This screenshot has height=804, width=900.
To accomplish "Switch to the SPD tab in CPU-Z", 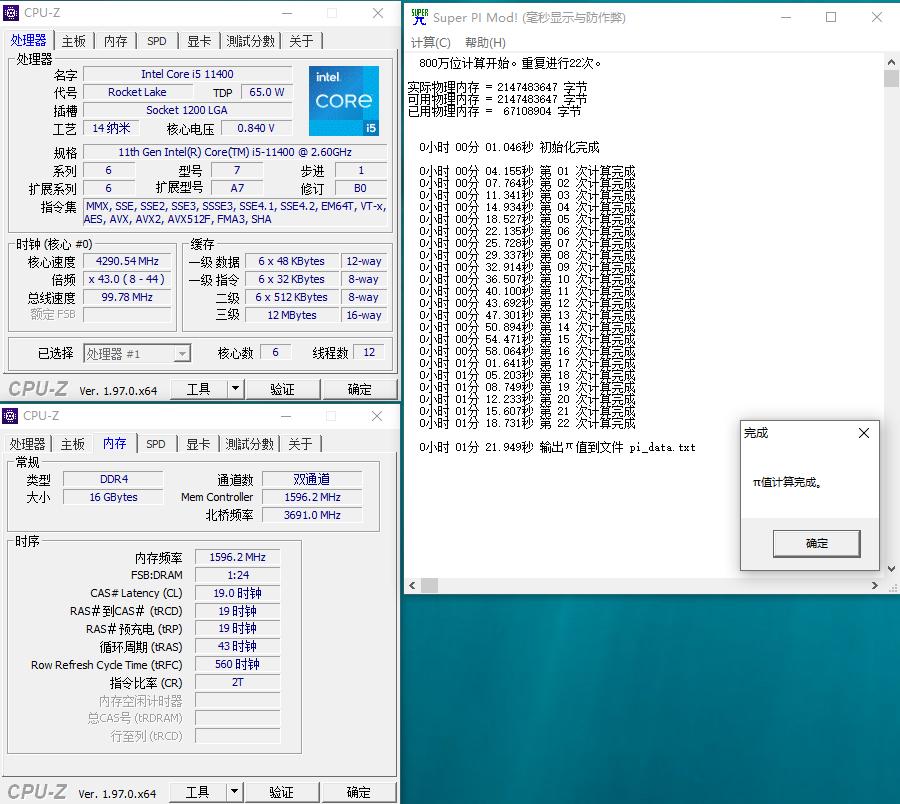I will click(x=156, y=41).
